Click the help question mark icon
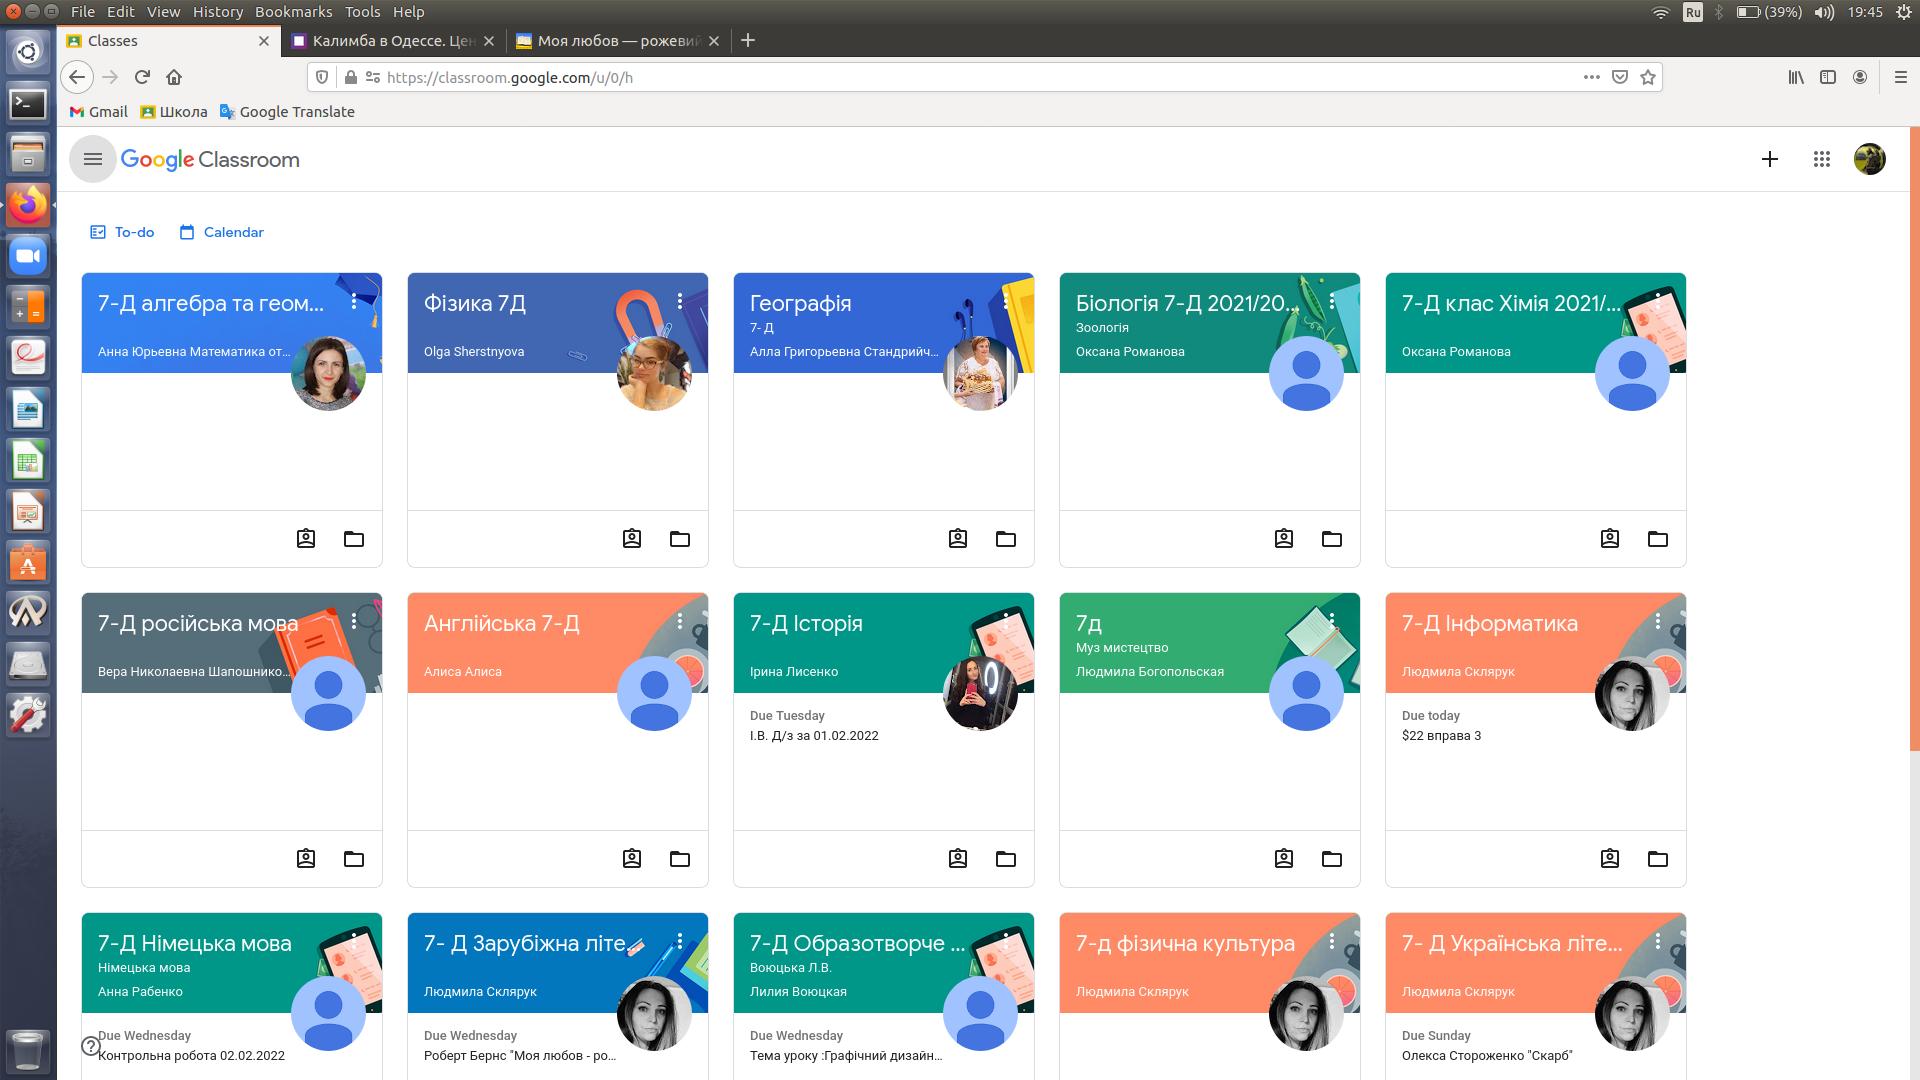 pos(91,1046)
